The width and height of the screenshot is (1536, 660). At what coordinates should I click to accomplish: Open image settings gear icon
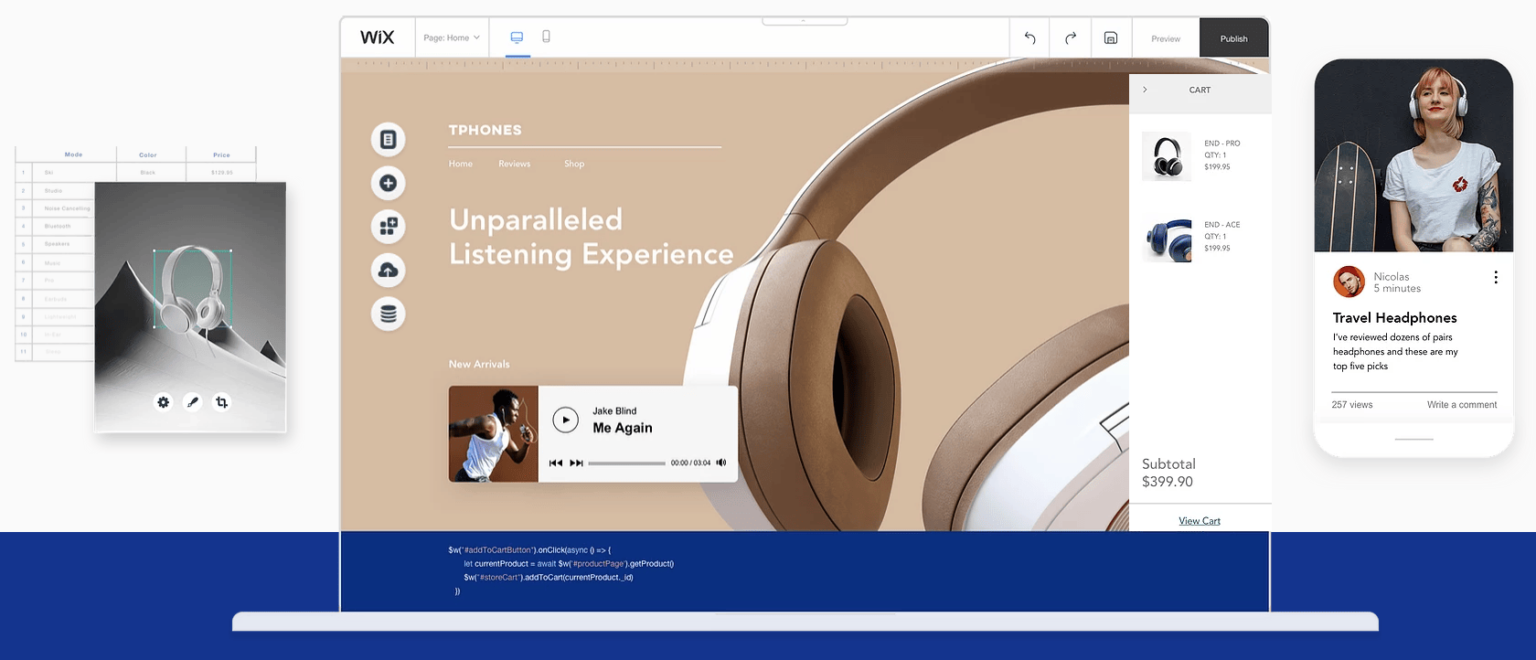pyautogui.click(x=163, y=402)
